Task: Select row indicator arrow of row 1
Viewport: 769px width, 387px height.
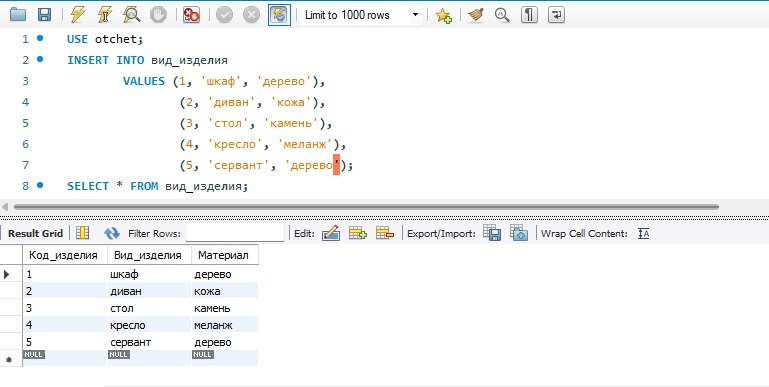Action: (x=7, y=274)
